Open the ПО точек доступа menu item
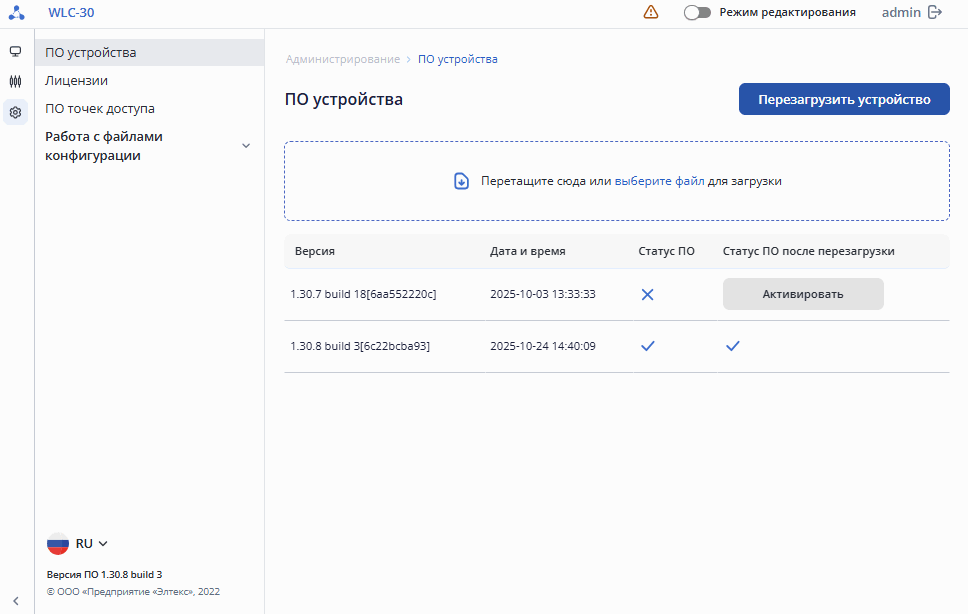This screenshot has height=614, width=968. (100, 108)
